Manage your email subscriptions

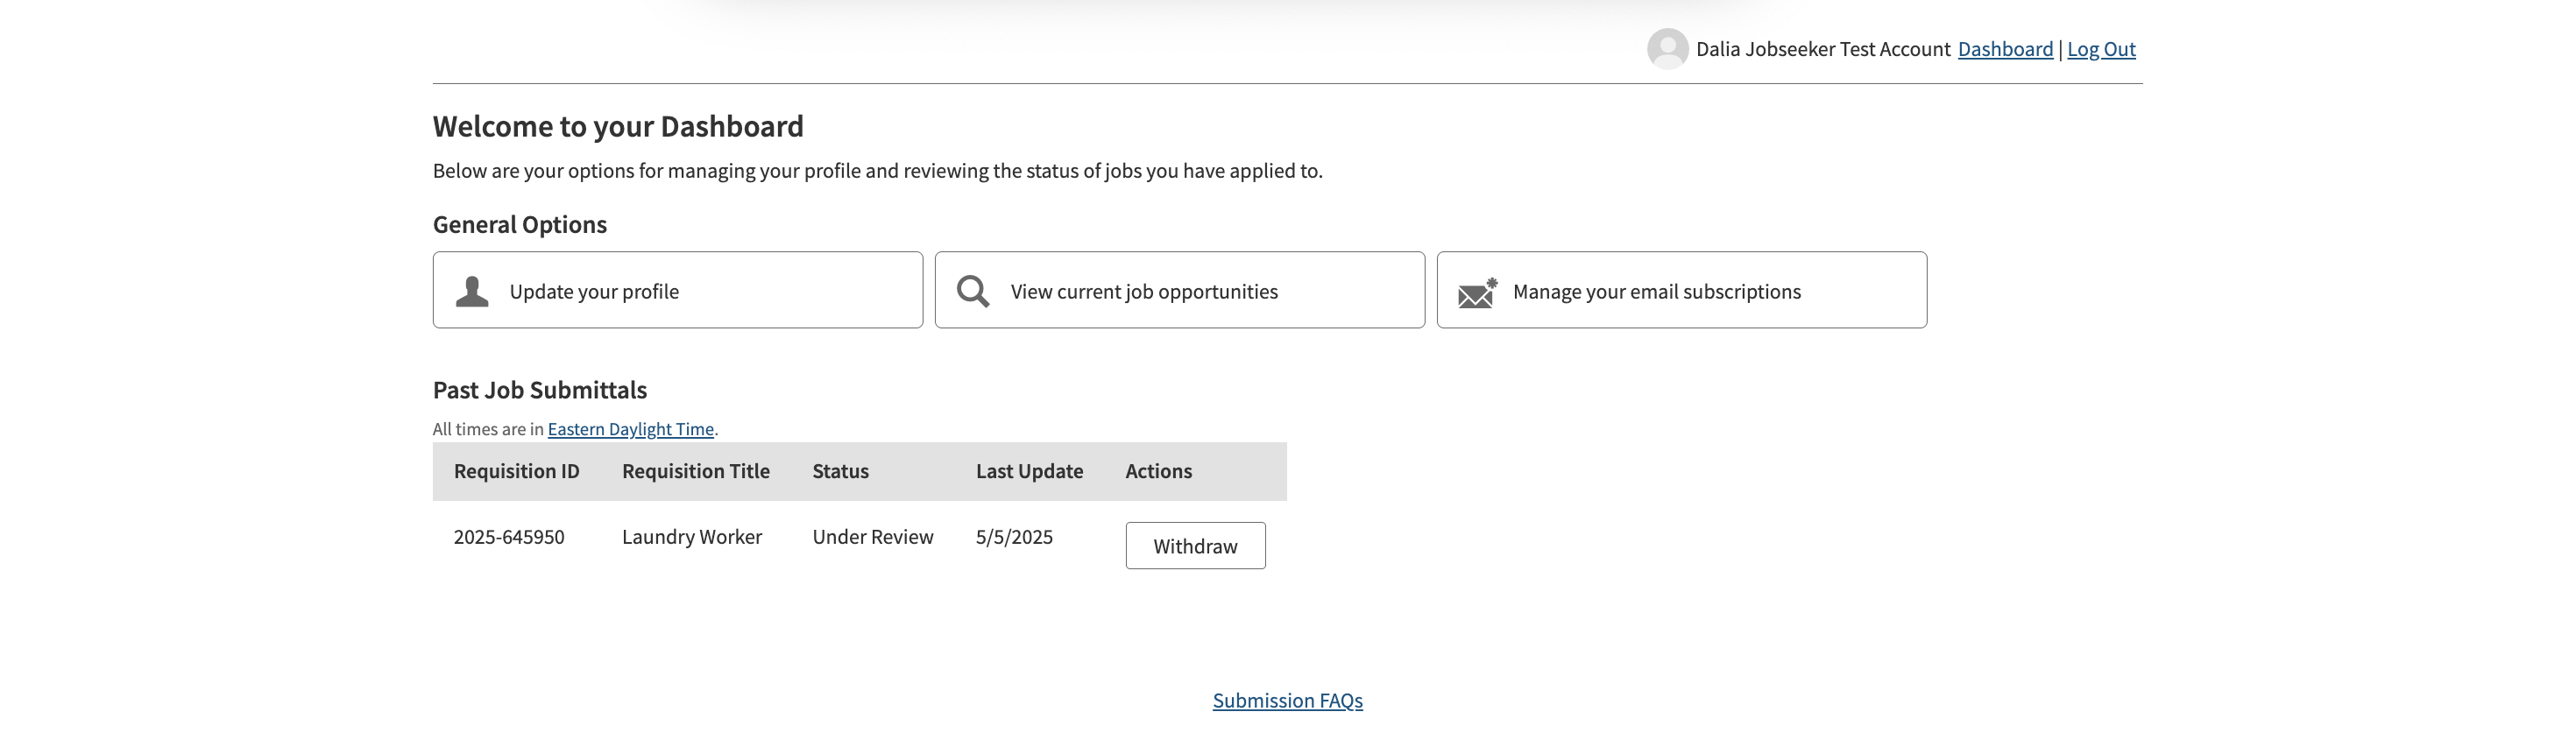point(1682,290)
